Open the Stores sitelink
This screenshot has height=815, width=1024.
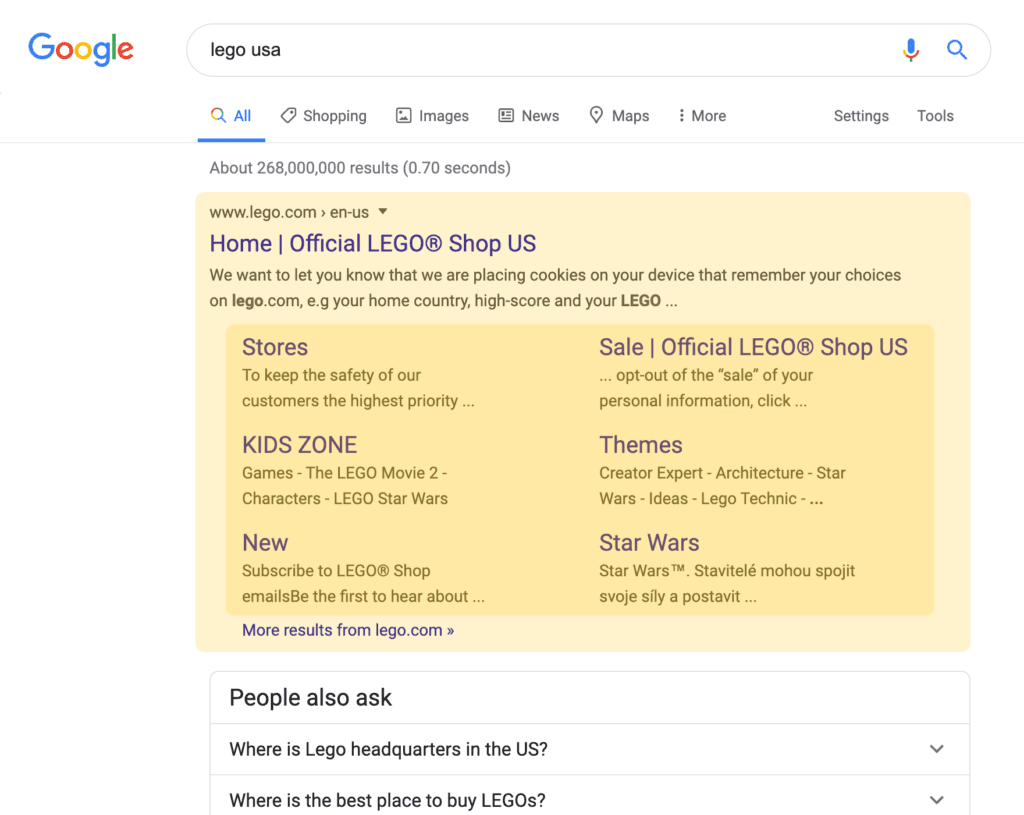pyautogui.click(x=275, y=347)
